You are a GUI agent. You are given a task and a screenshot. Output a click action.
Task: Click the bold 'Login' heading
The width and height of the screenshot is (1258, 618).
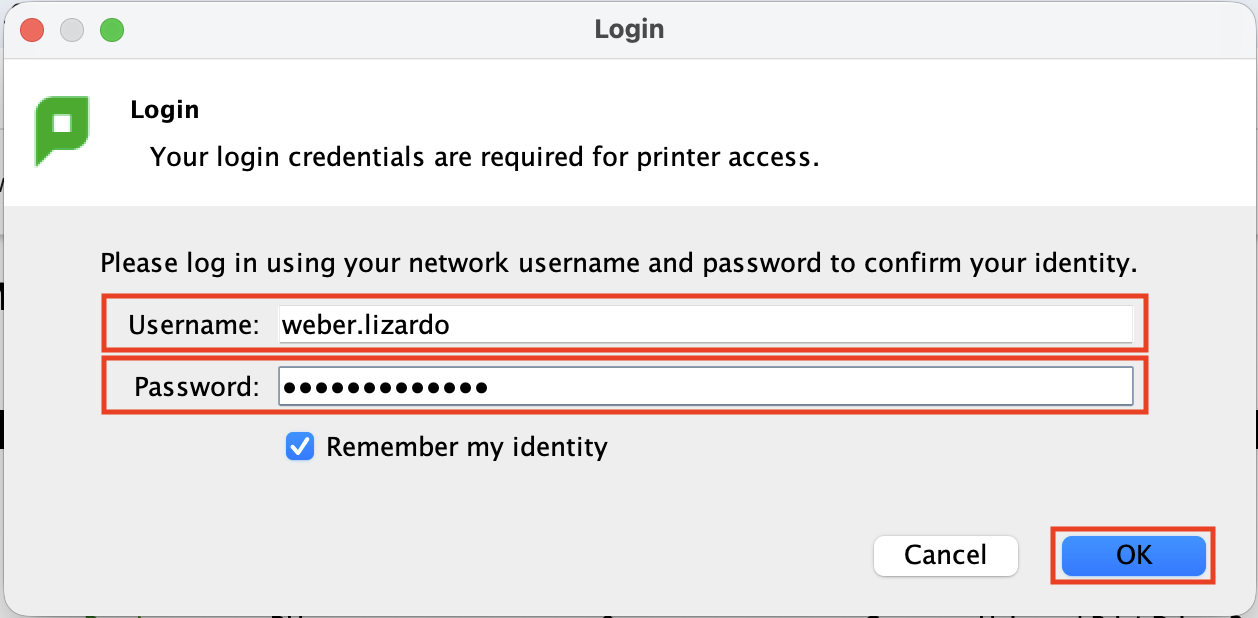point(165,109)
